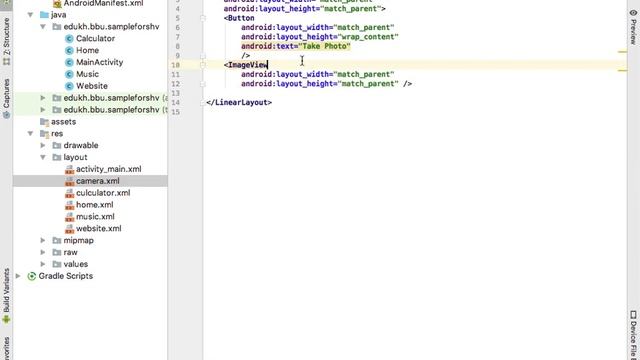
Task: Open activity_main.xml layout file
Action: [109, 169]
